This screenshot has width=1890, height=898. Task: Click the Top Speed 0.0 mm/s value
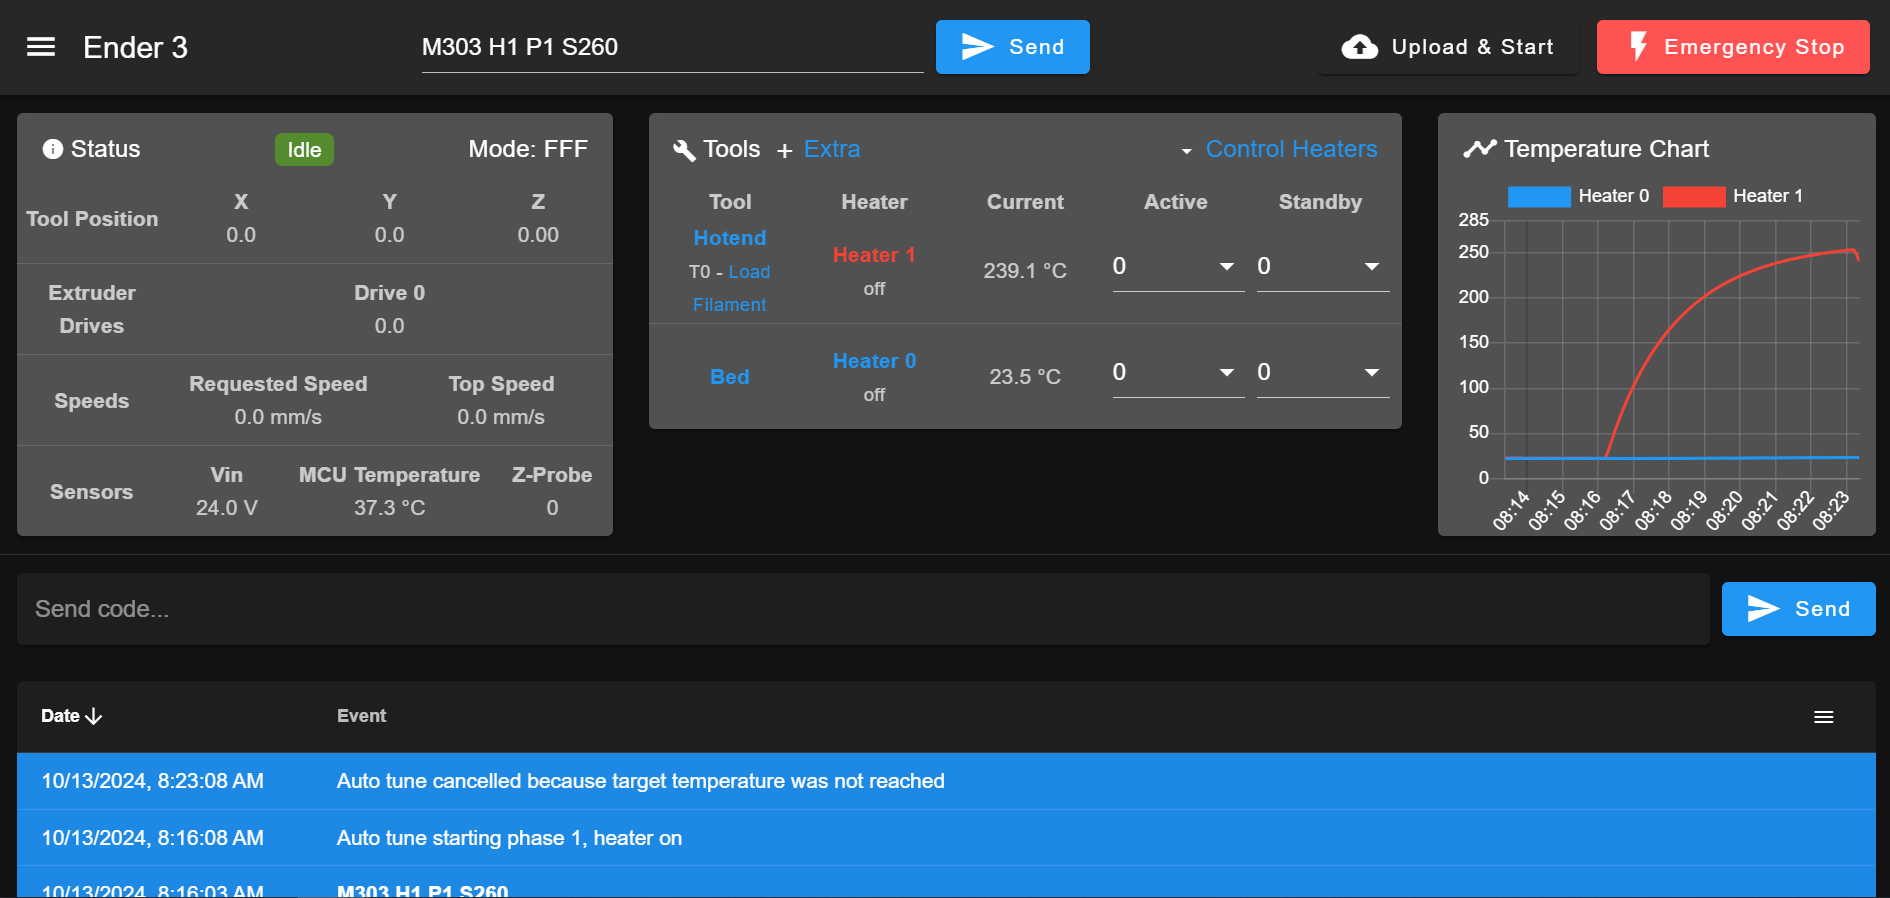click(501, 417)
